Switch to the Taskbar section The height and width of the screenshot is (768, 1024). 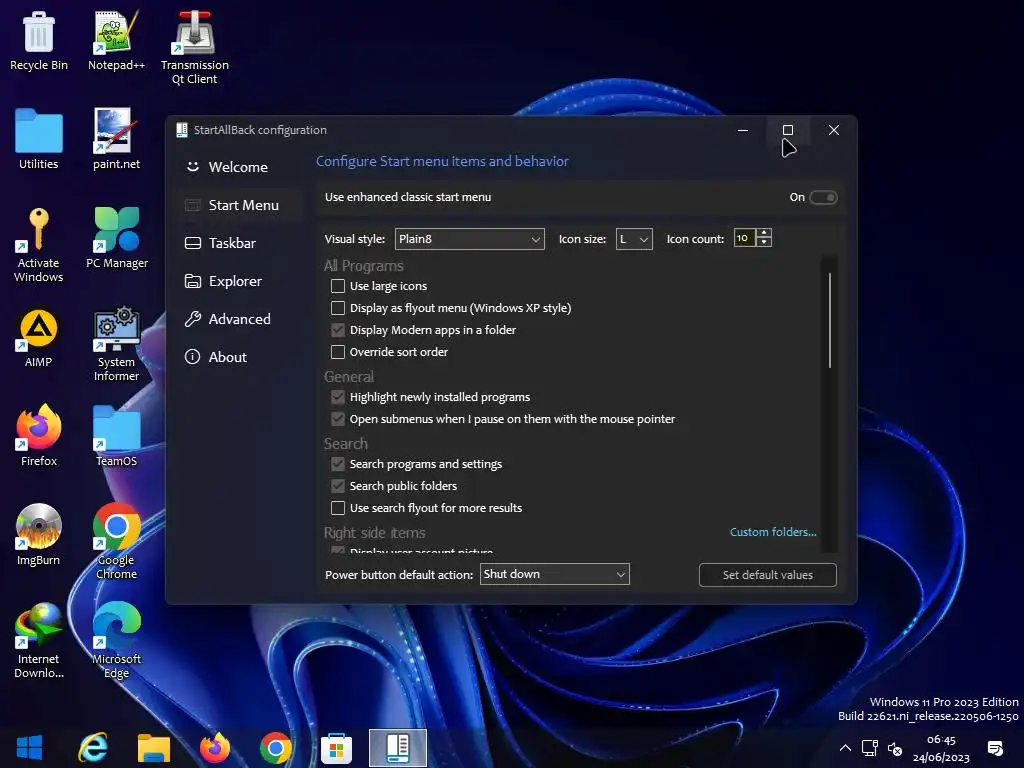[x=238, y=243]
